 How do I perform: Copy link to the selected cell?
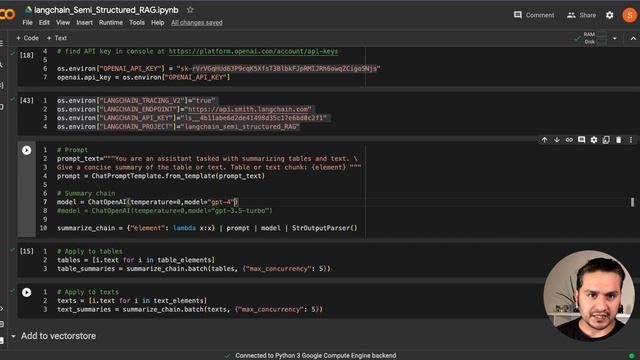click(x=569, y=140)
